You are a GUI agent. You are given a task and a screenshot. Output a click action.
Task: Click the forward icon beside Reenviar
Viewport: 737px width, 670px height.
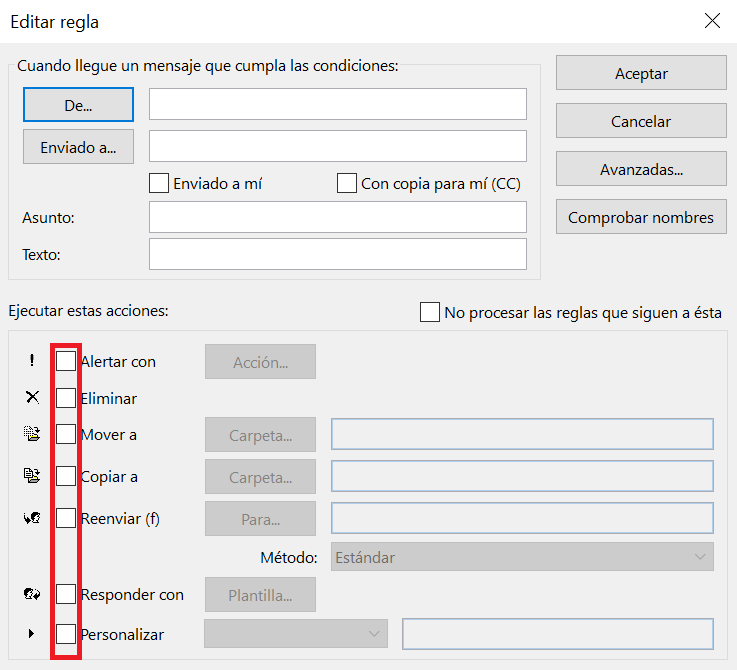(32, 518)
